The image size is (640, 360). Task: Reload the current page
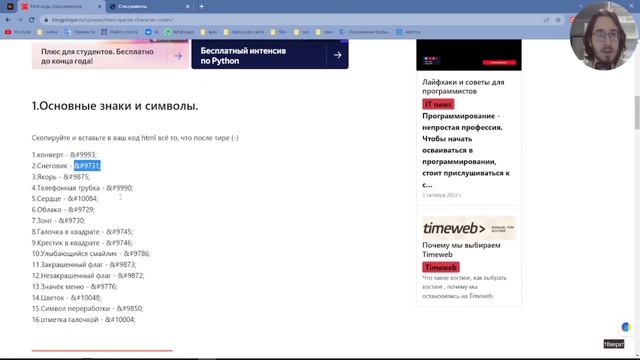[x=31, y=20]
